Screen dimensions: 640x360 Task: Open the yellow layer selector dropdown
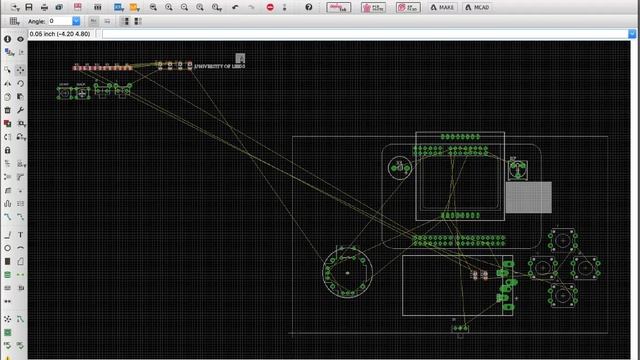[134, 7]
